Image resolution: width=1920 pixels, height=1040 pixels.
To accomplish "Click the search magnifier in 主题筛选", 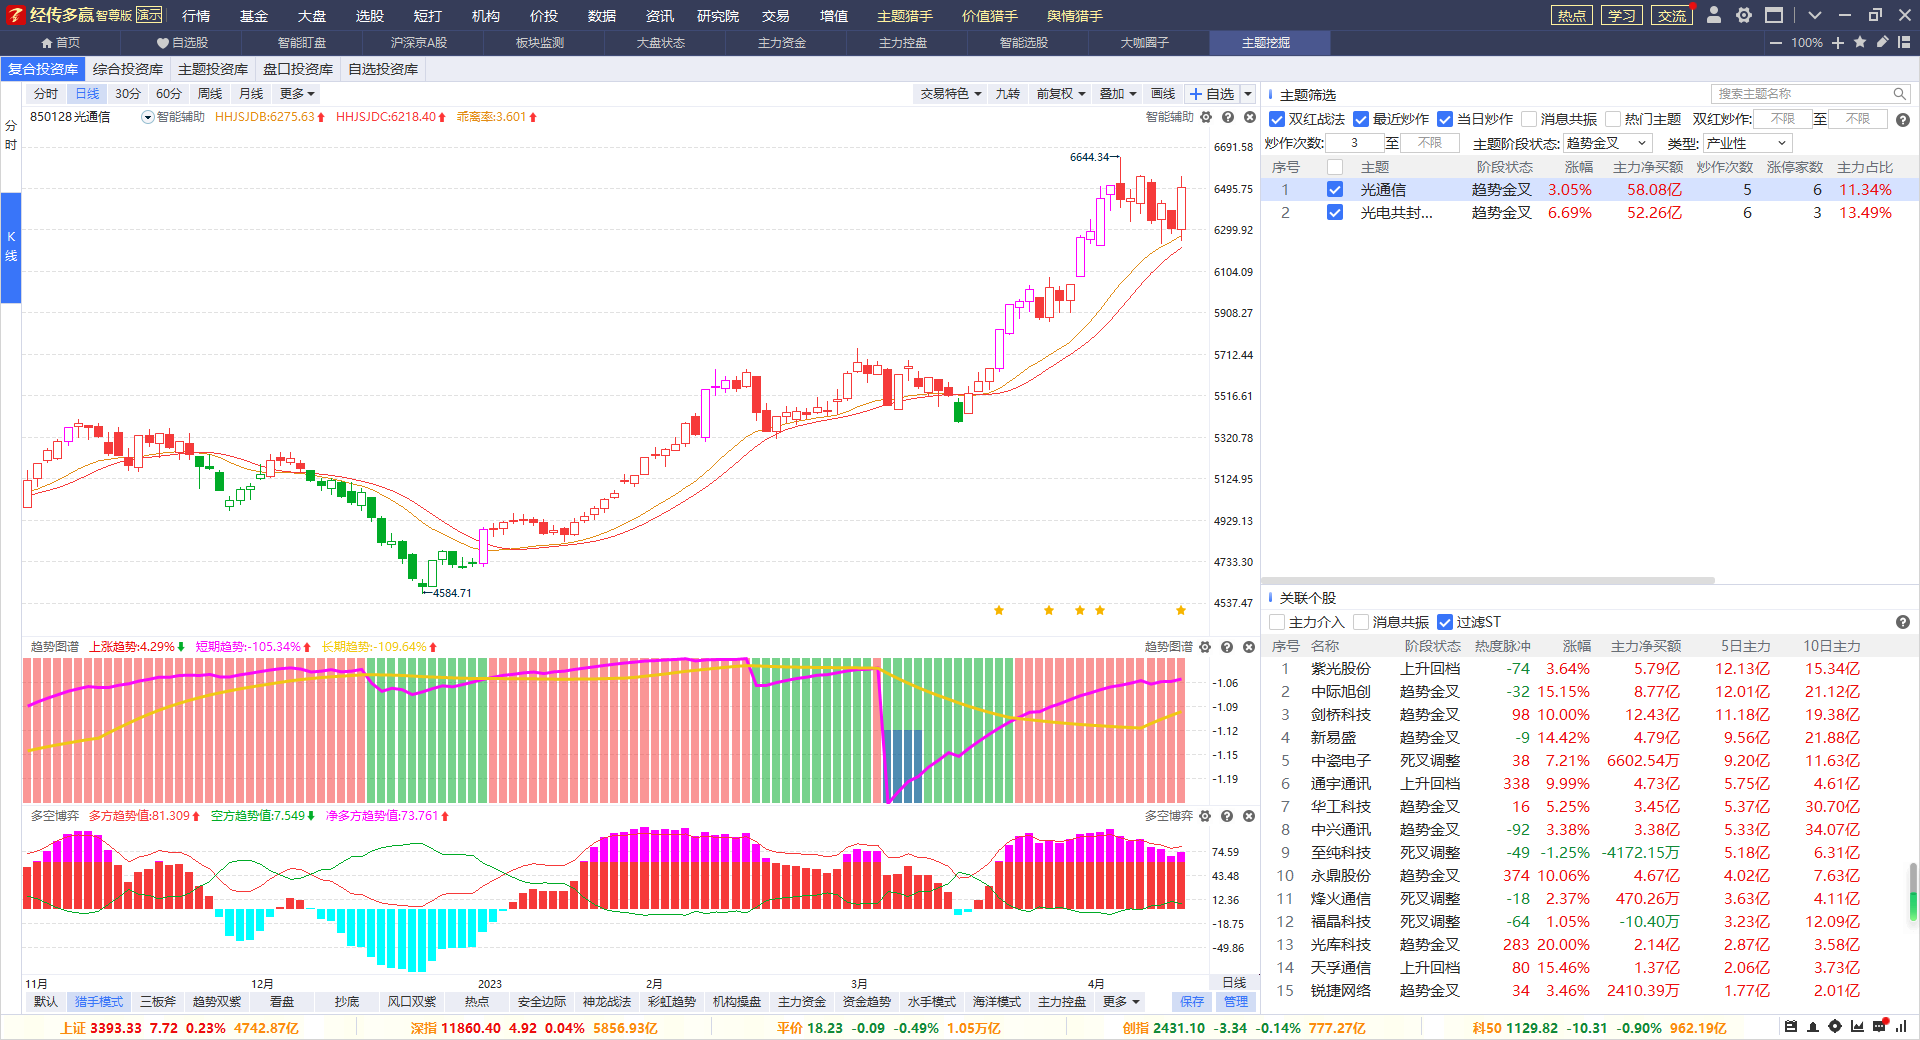I will click(1899, 94).
